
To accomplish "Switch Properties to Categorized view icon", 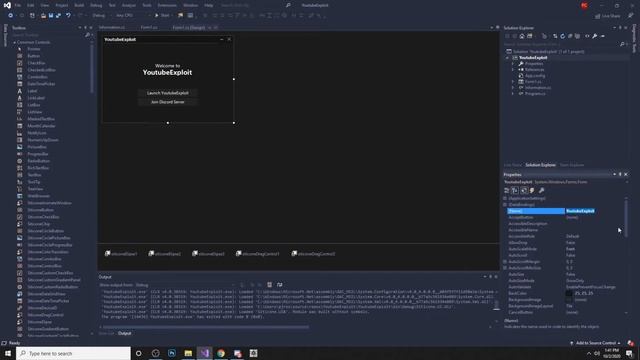I will (507, 191).
